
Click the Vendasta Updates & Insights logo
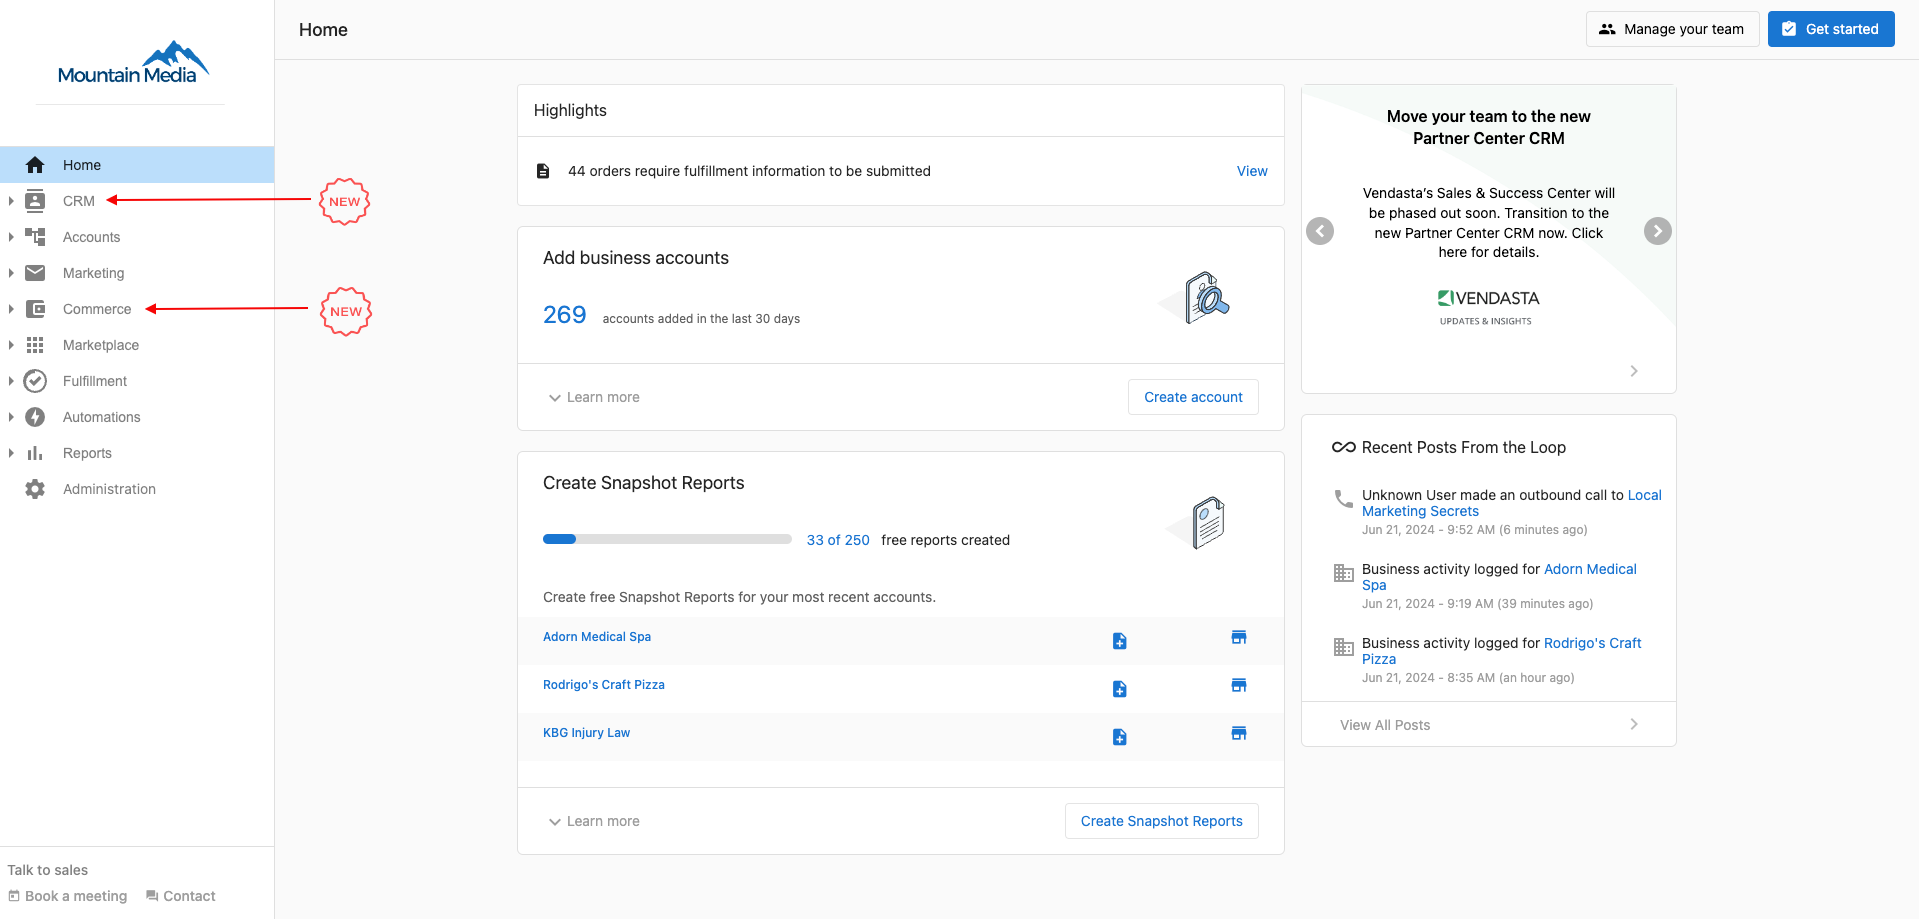click(x=1488, y=307)
